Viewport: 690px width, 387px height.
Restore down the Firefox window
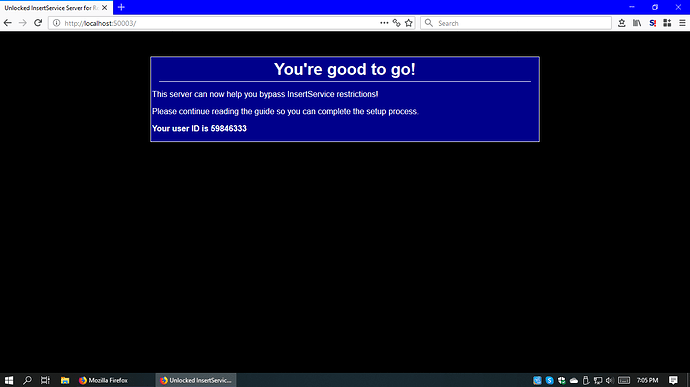655,7
